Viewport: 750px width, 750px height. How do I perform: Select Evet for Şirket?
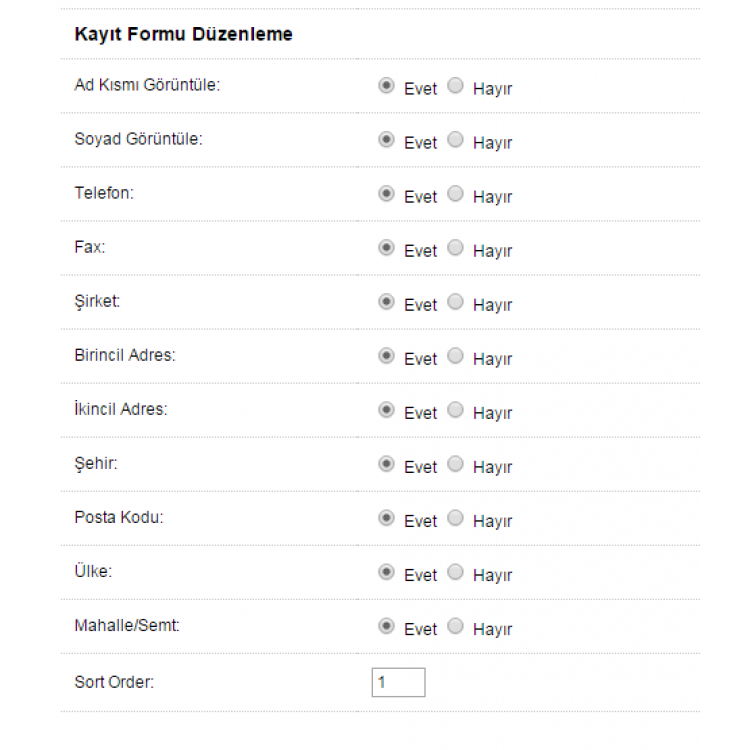[x=386, y=302]
